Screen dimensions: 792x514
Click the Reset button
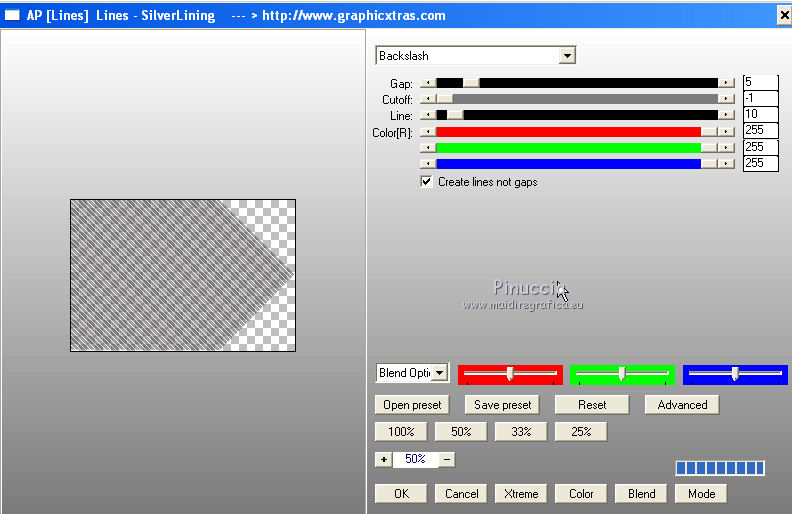(x=592, y=405)
